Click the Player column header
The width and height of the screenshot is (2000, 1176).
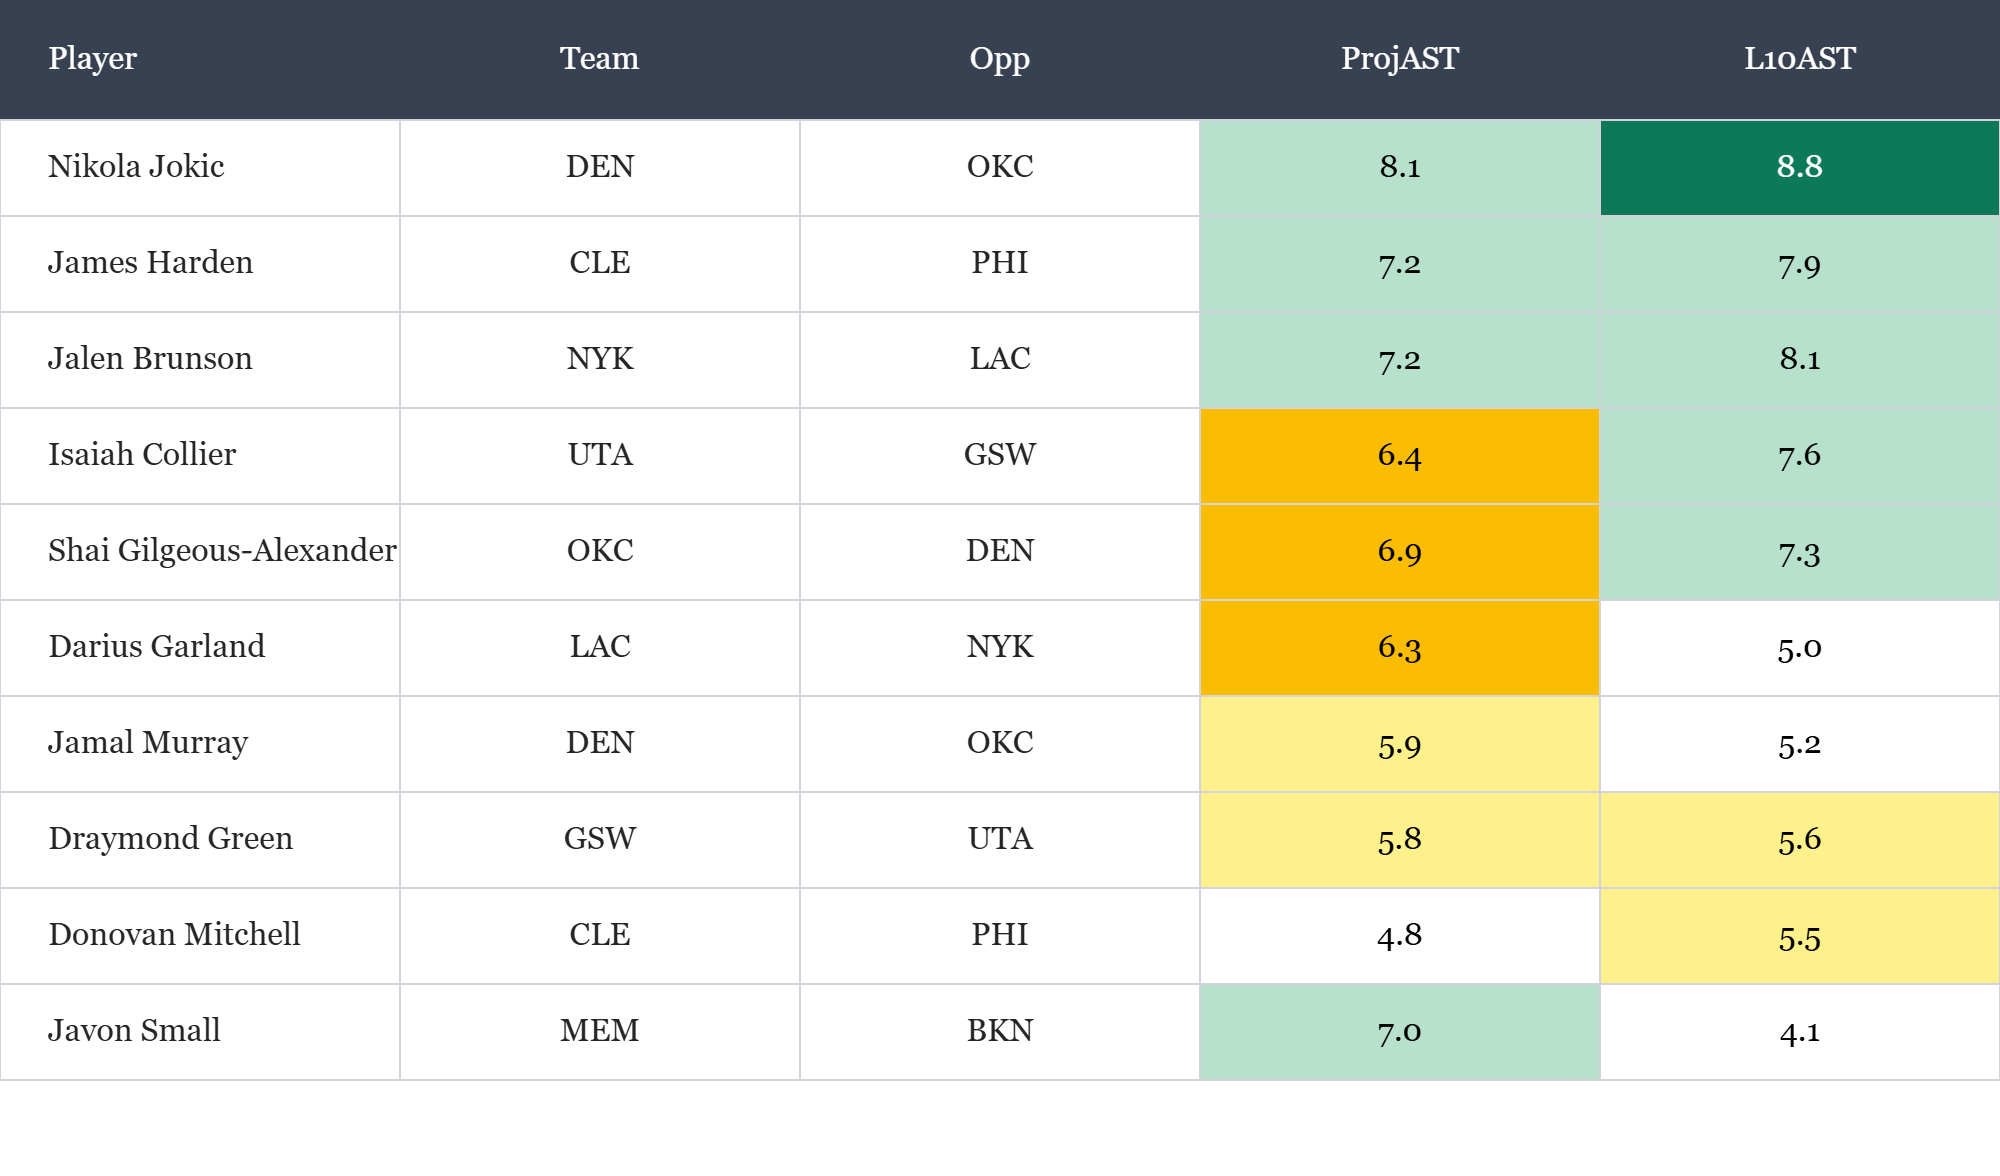point(93,59)
